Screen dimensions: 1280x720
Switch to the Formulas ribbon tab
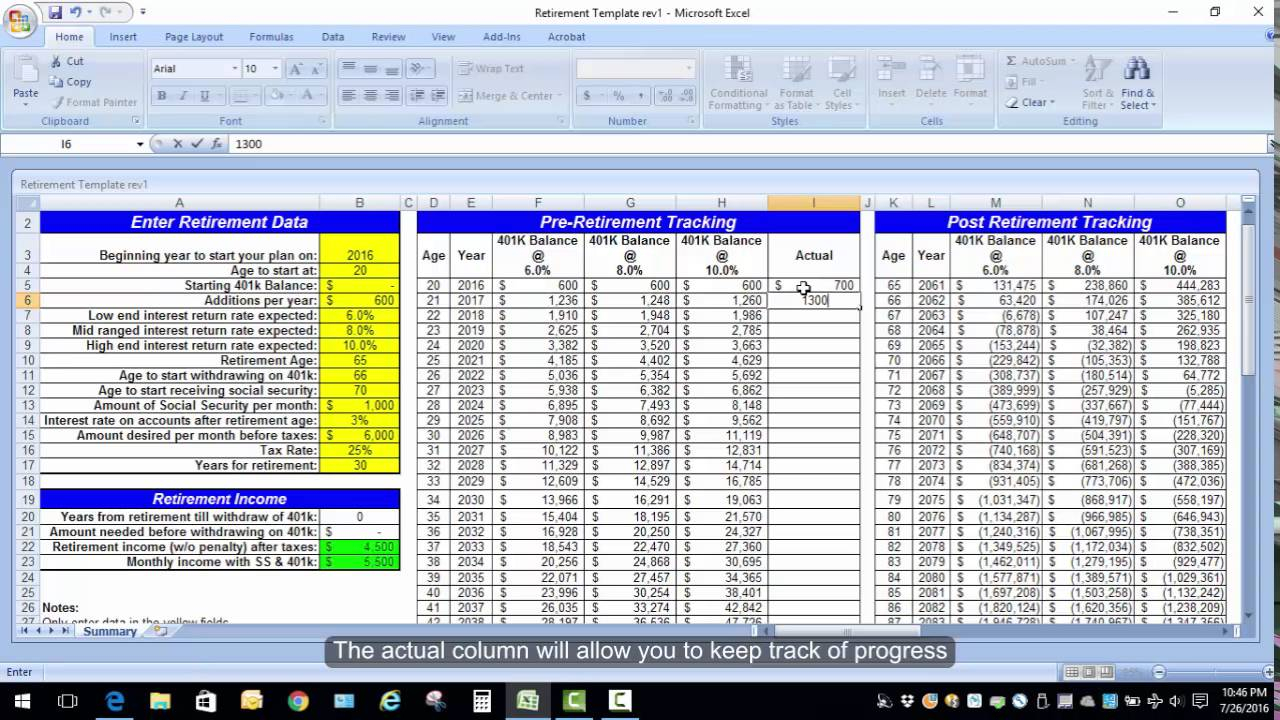(271, 37)
